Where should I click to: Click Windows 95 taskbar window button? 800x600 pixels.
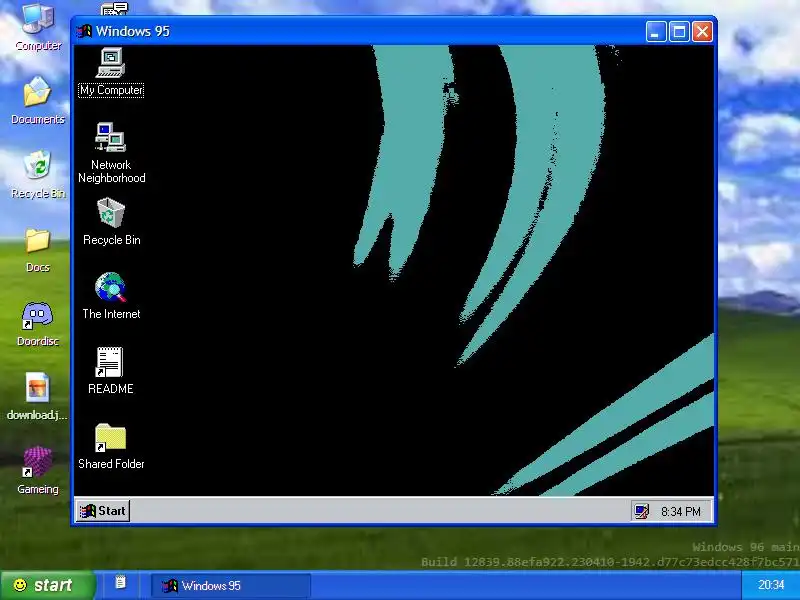pos(231,586)
